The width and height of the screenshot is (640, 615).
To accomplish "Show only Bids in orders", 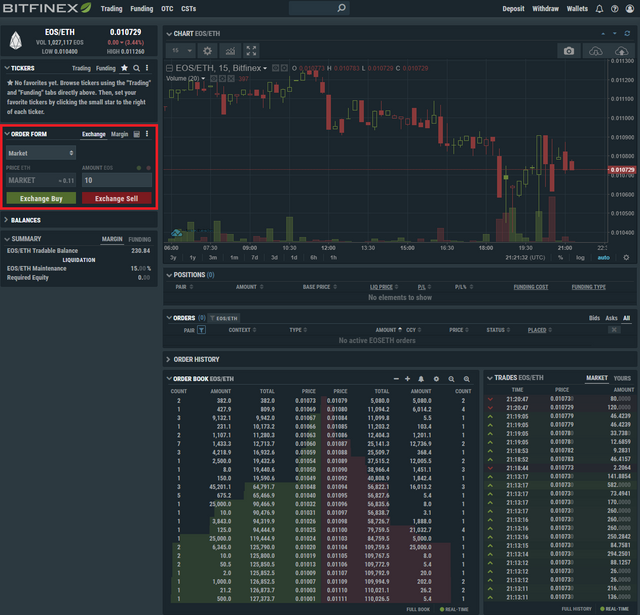I will pyautogui.click(x=594, y=318).
